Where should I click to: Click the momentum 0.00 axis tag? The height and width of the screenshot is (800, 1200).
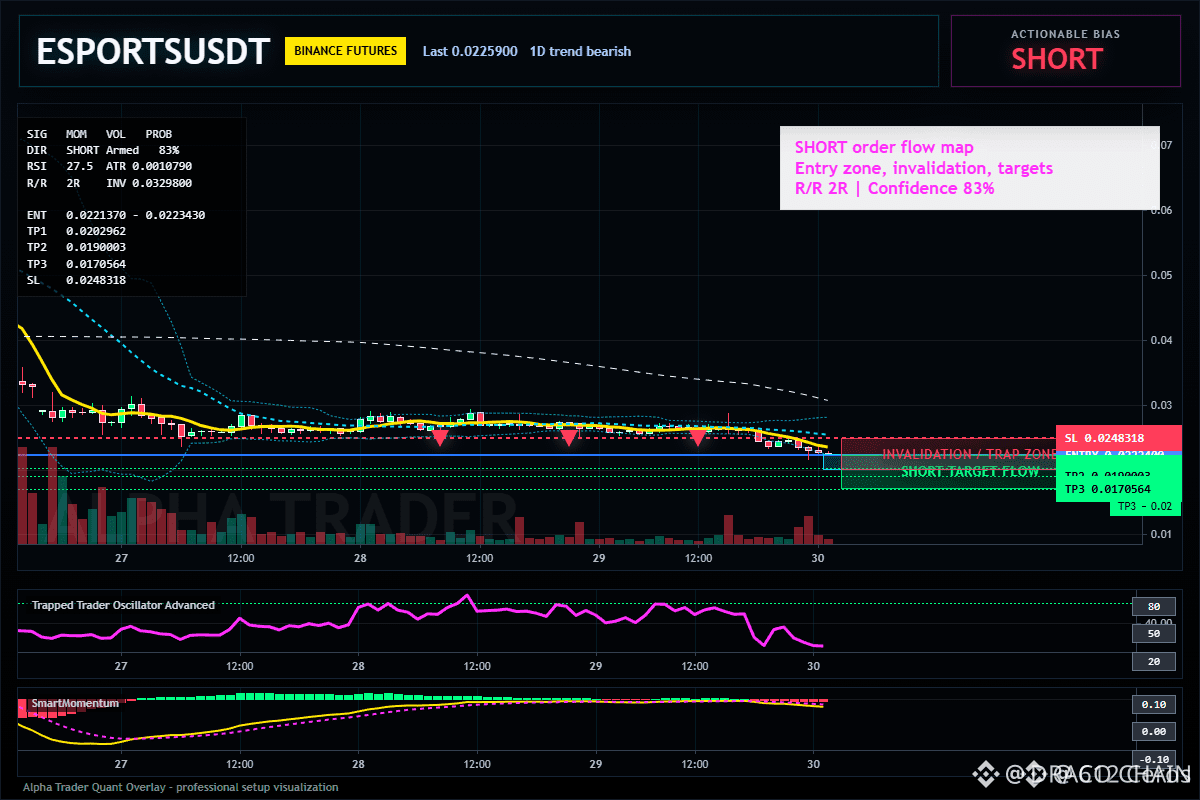tap(1152, 732)
